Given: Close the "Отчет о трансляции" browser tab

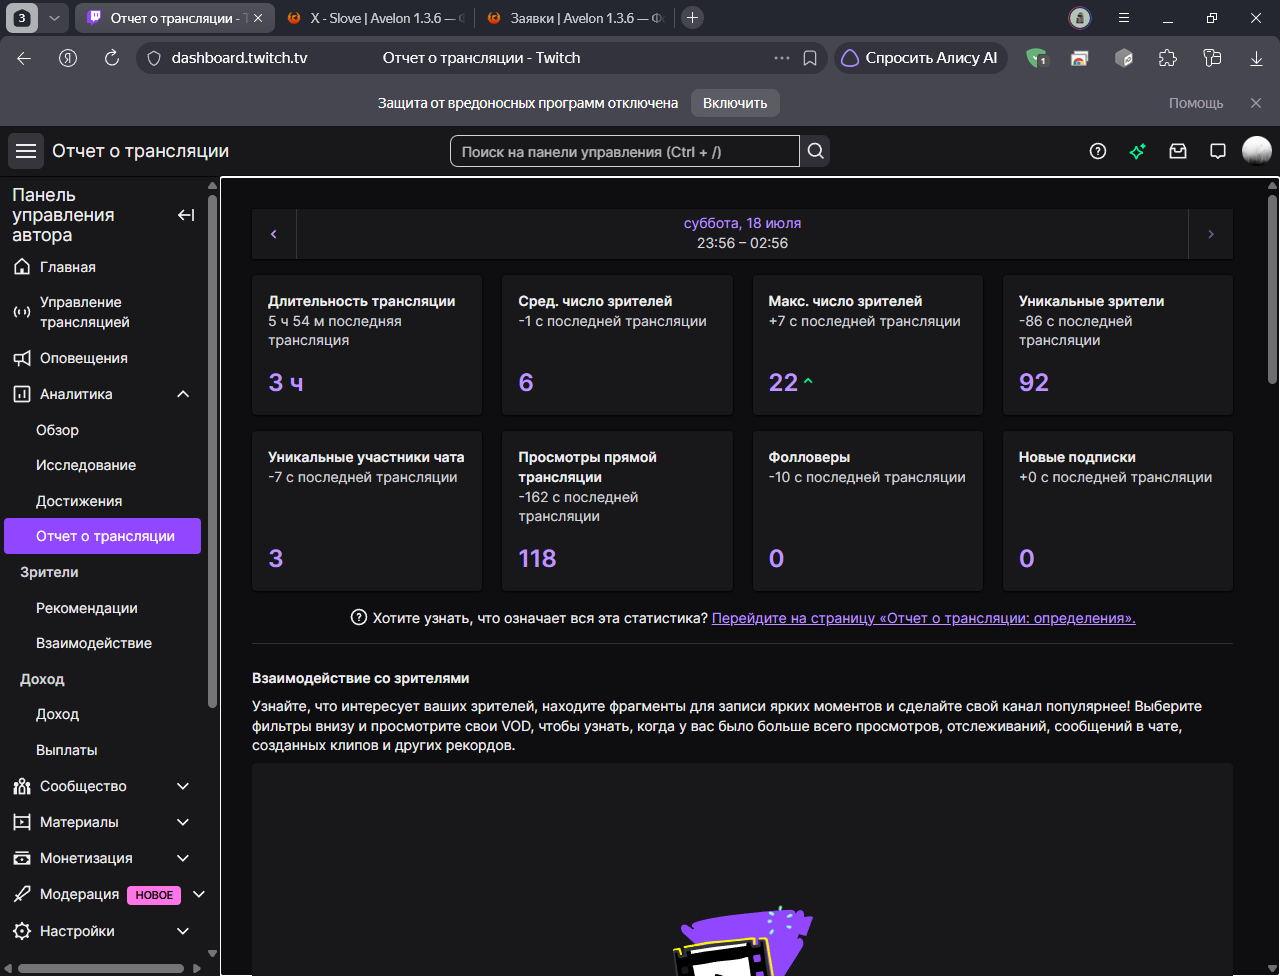Looking at the screenshot, I should pyautogui.click(x=258, y=18).
